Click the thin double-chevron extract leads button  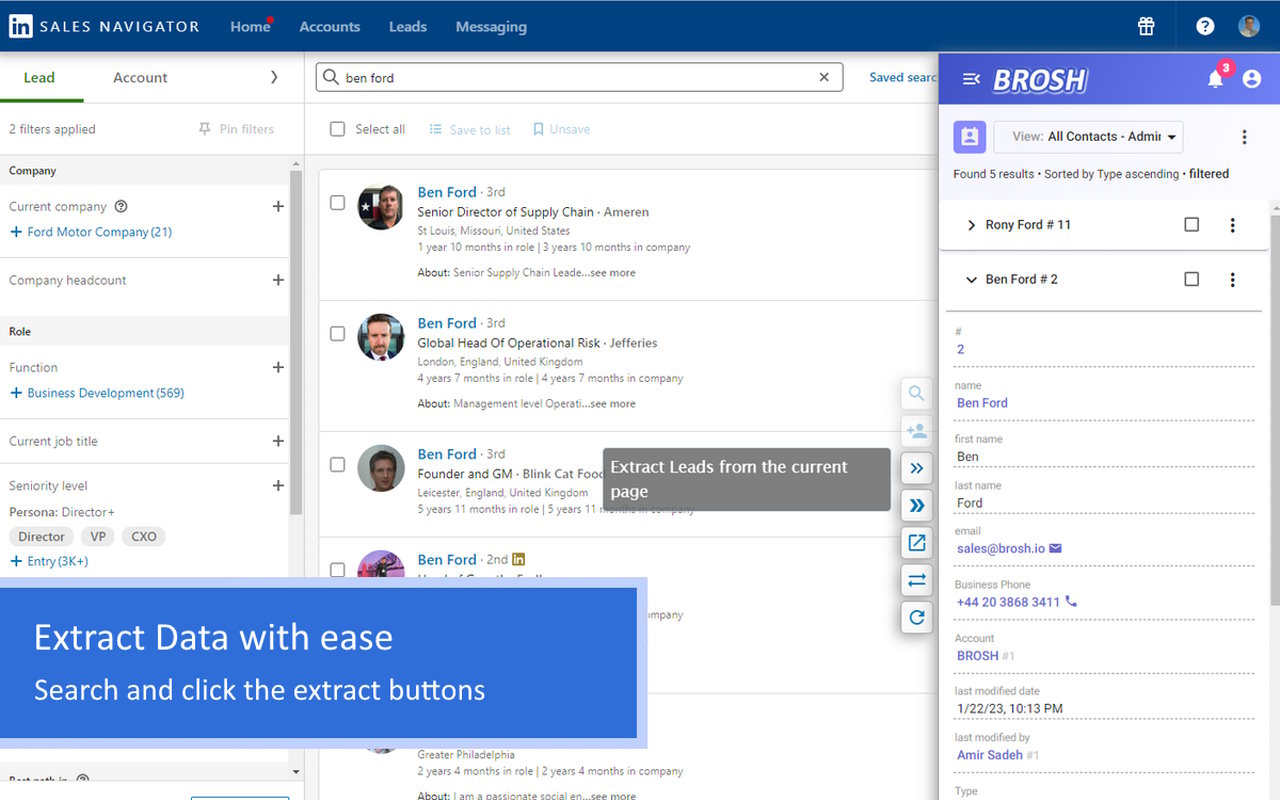tap(916, 468)
